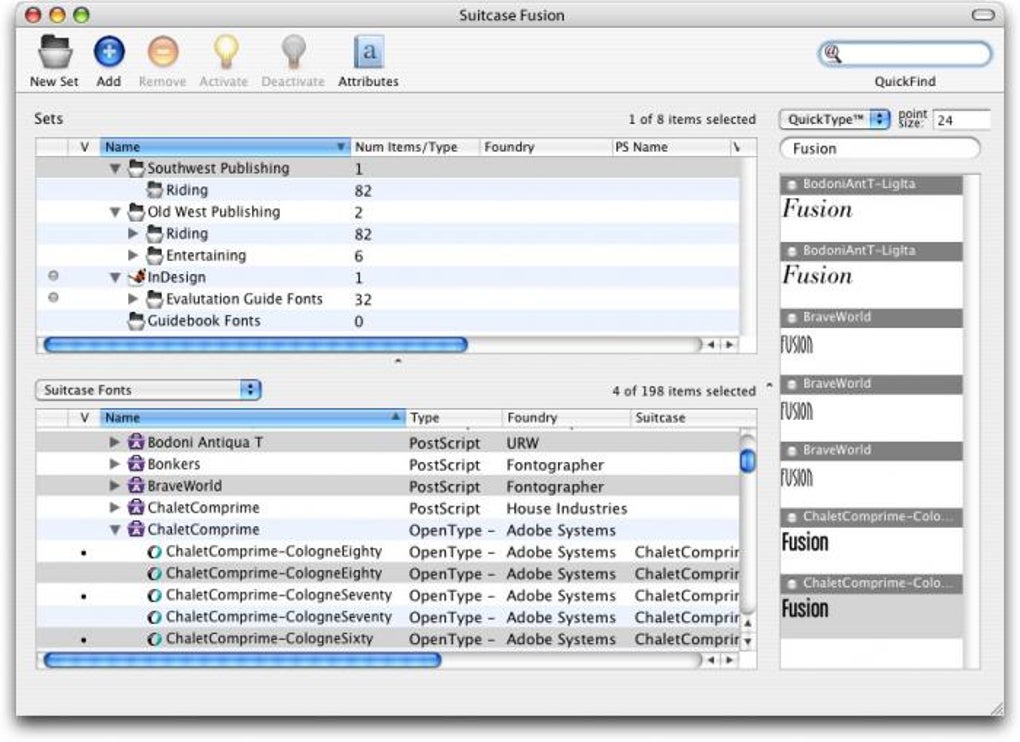Click the Riding set icon under Old West Publishing
Viewport: 1020px width, 742px height.
tap(154, 233)
